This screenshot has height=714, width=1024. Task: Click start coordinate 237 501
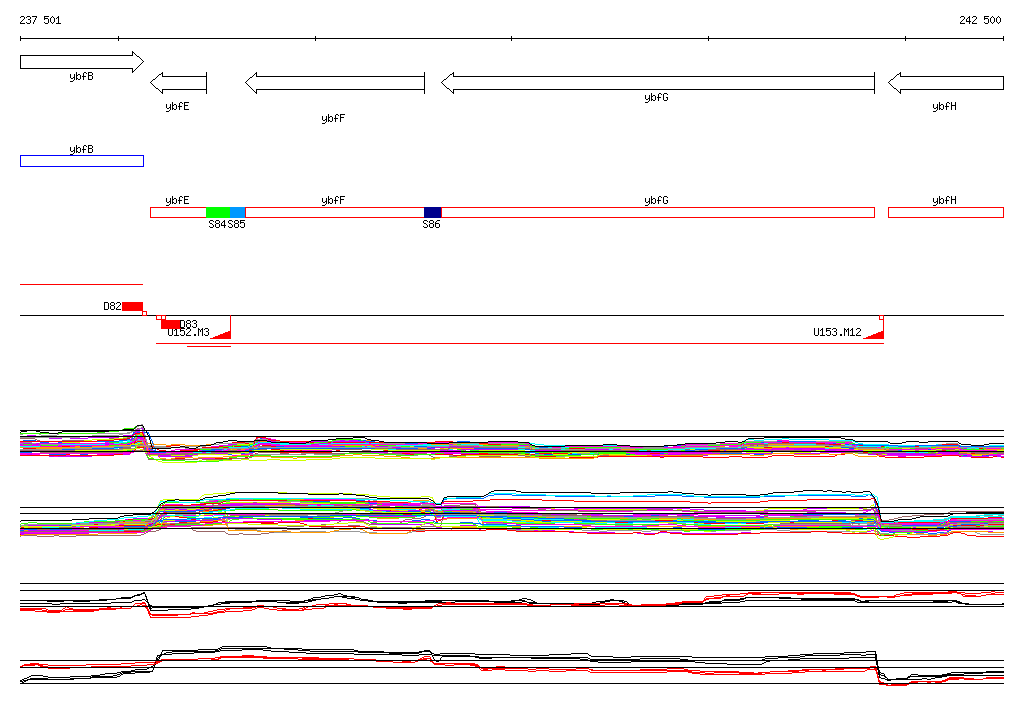tap(40, 20)
